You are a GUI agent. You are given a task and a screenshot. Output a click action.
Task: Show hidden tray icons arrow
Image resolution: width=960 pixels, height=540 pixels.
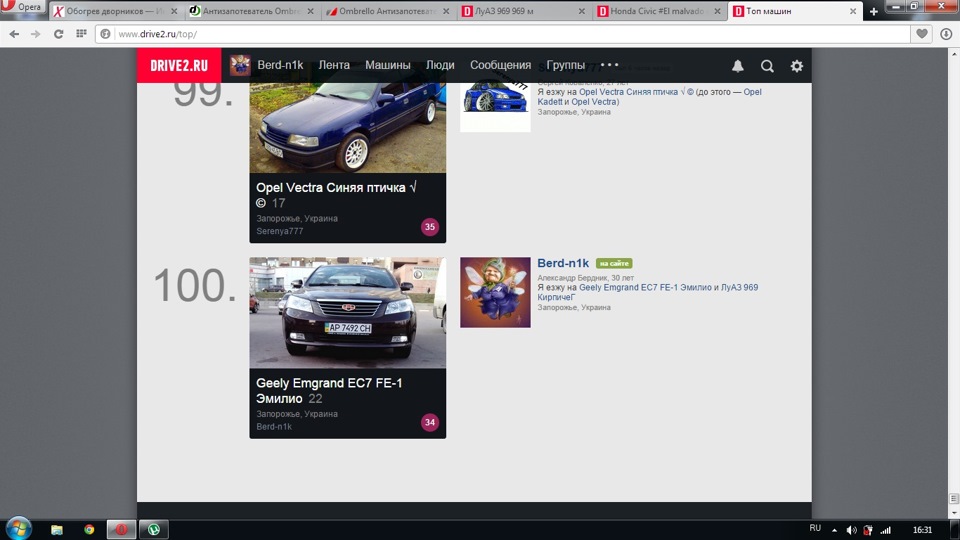tap(834, 530)
